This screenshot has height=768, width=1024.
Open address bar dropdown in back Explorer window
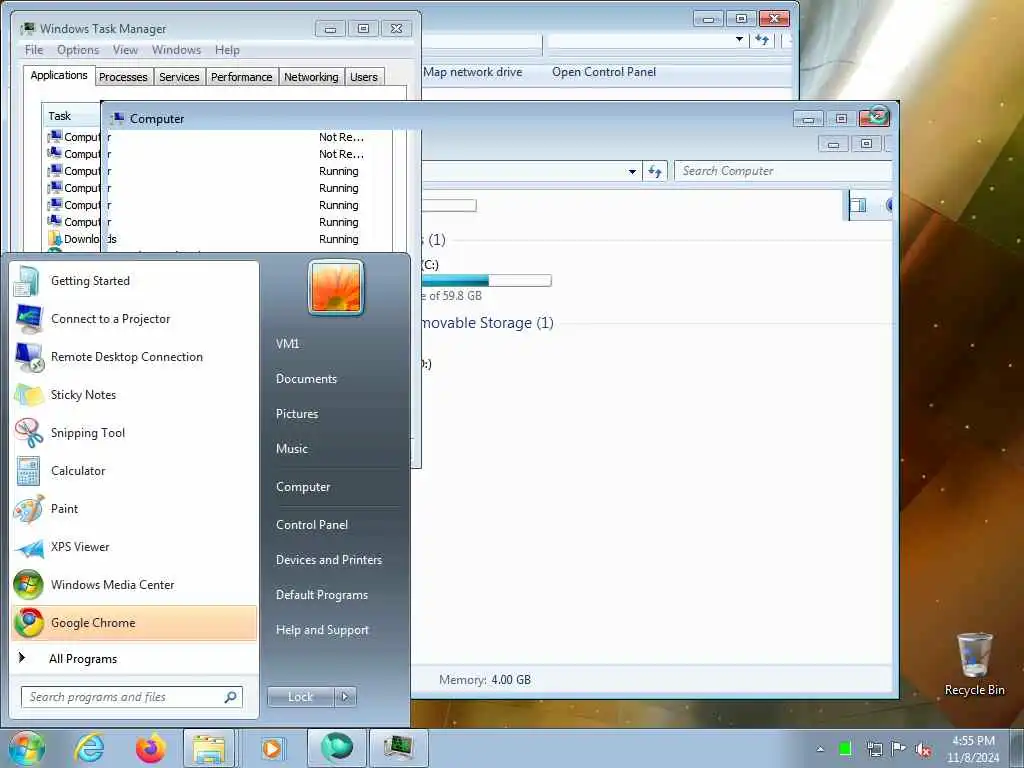coord(739,40)
